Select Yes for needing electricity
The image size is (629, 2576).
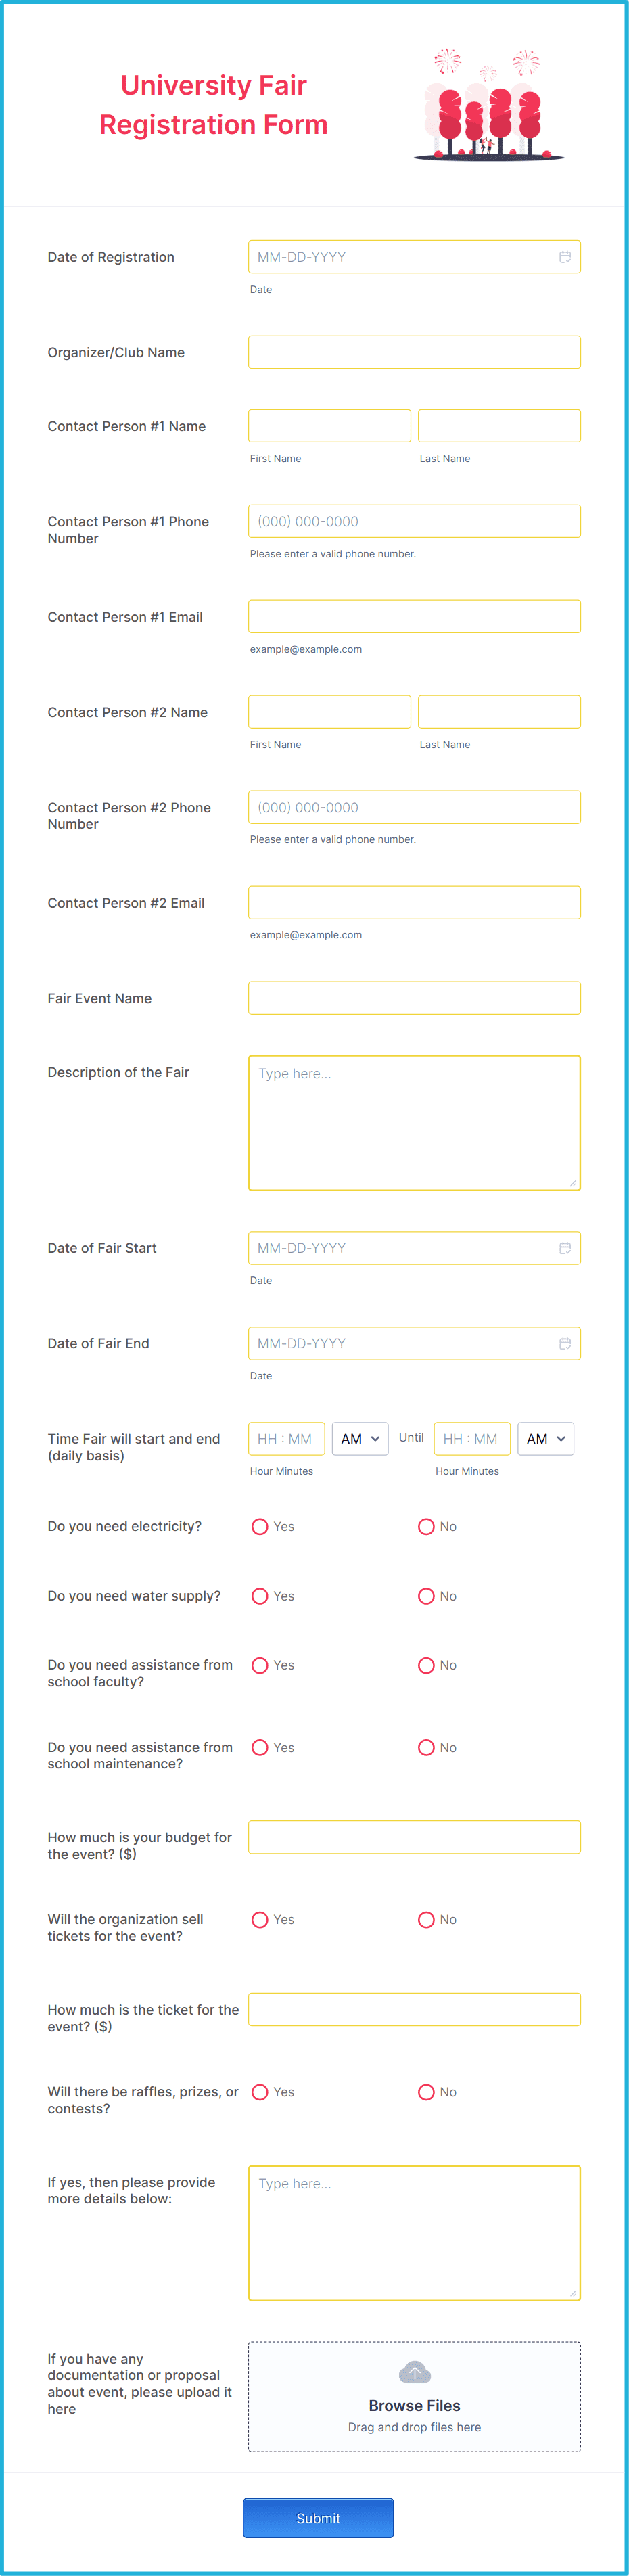260,1526
